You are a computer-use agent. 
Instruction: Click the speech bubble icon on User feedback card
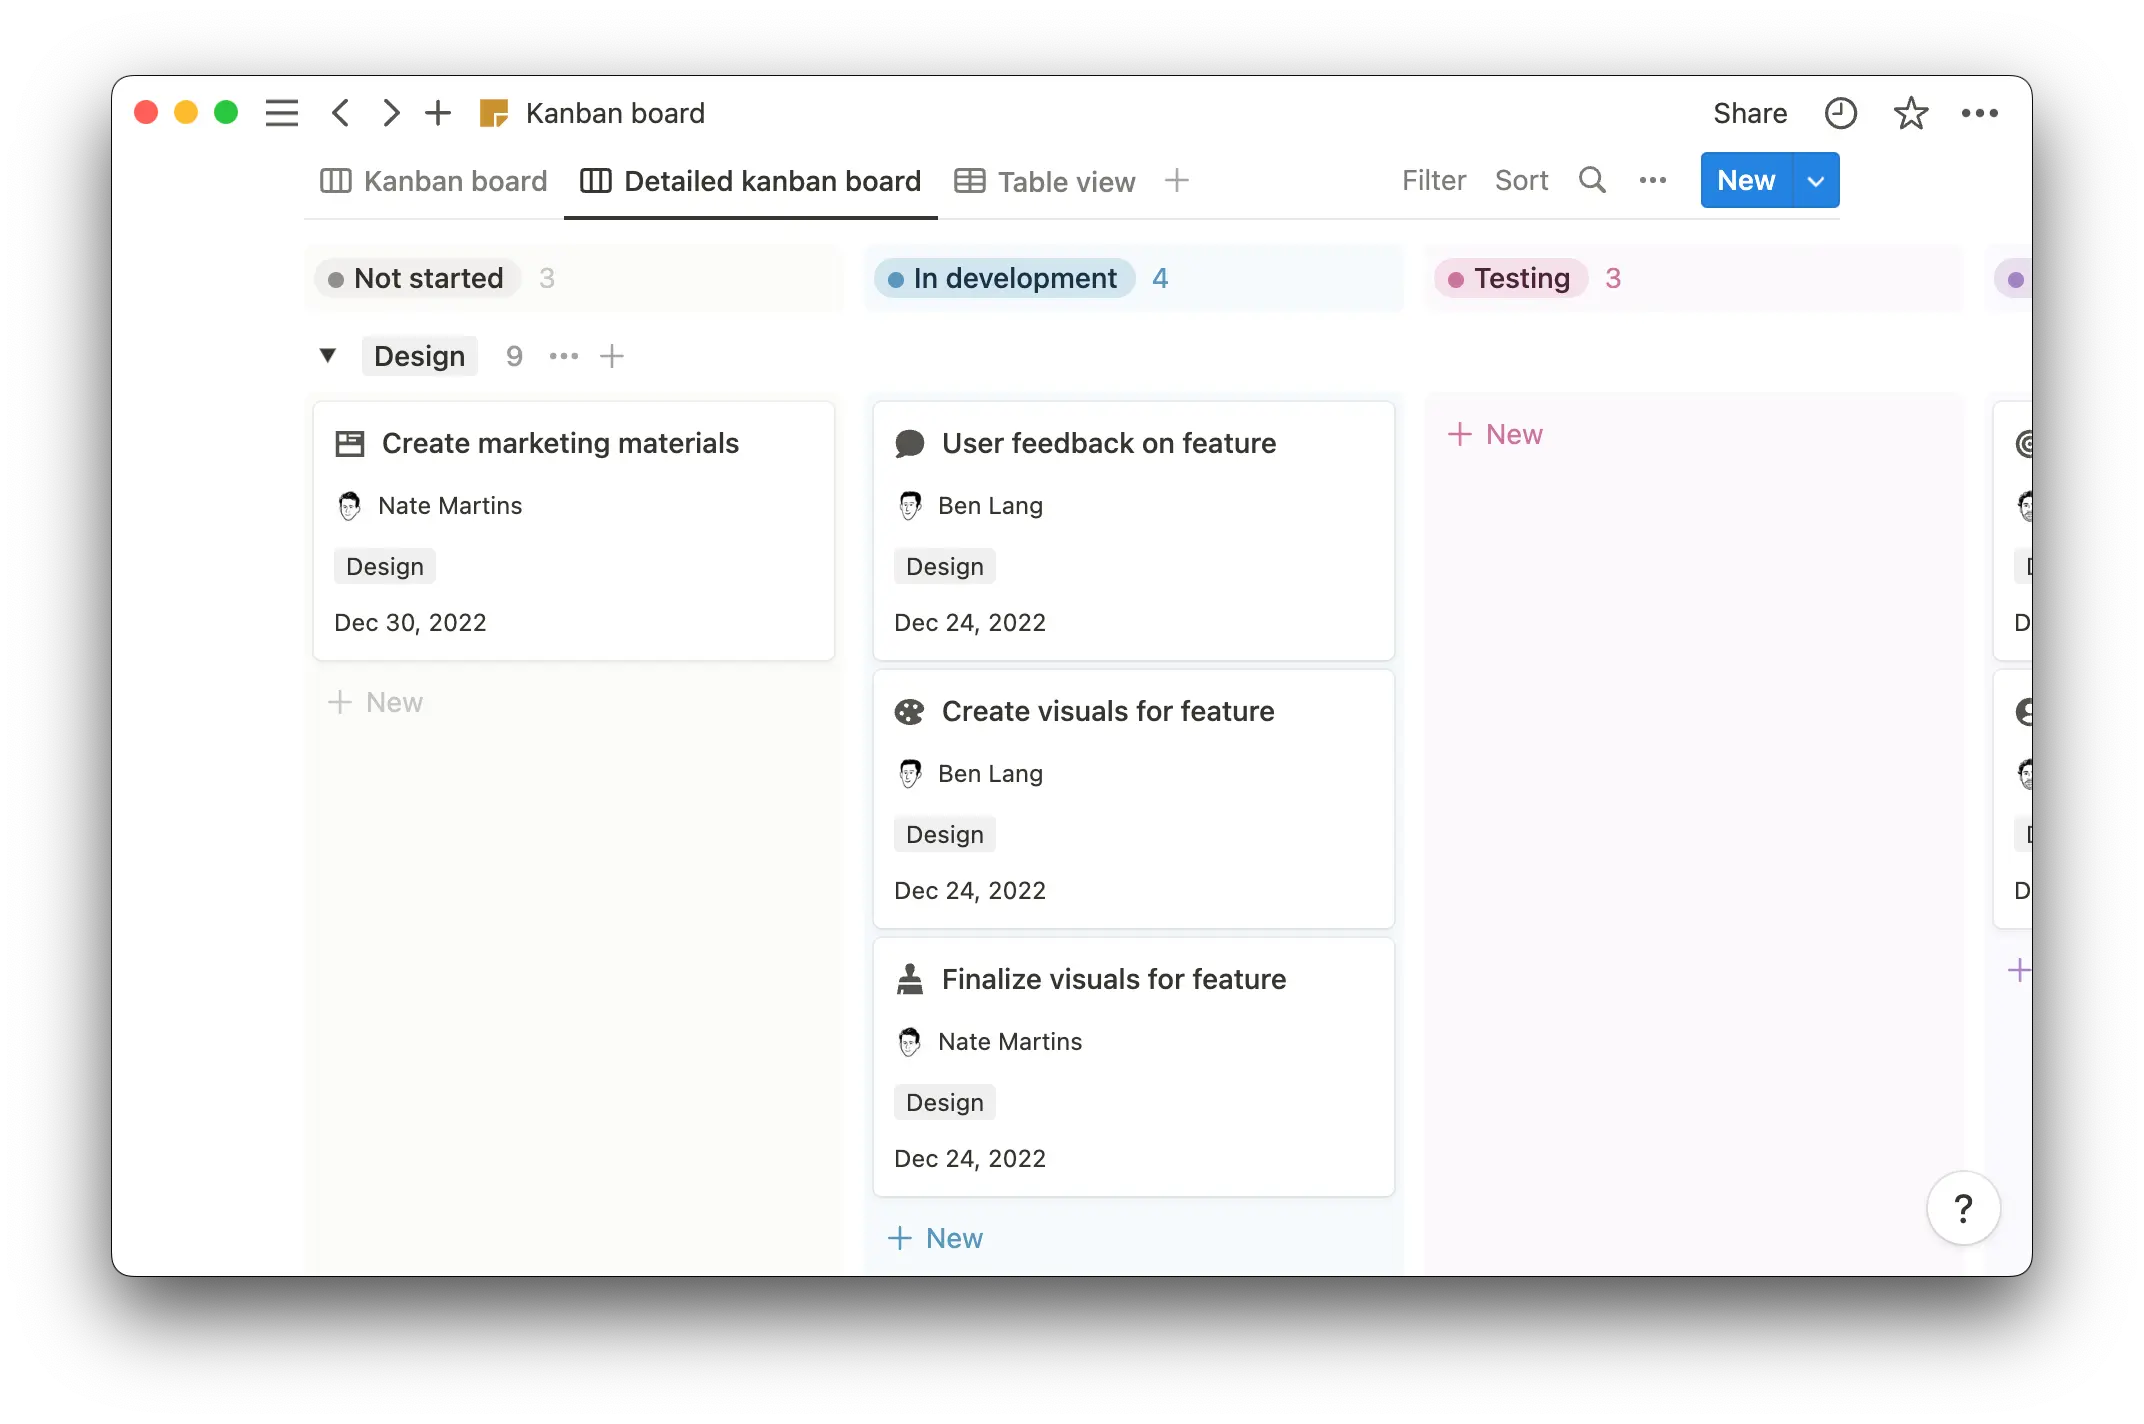click(x=909, y=442)
